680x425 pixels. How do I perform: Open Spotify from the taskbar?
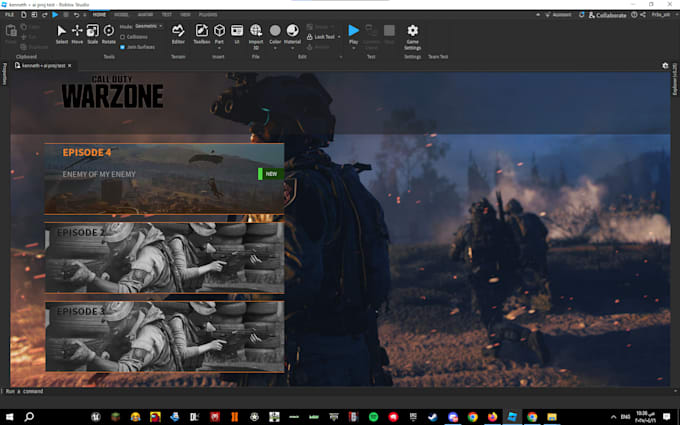click(x=373, y=417)
